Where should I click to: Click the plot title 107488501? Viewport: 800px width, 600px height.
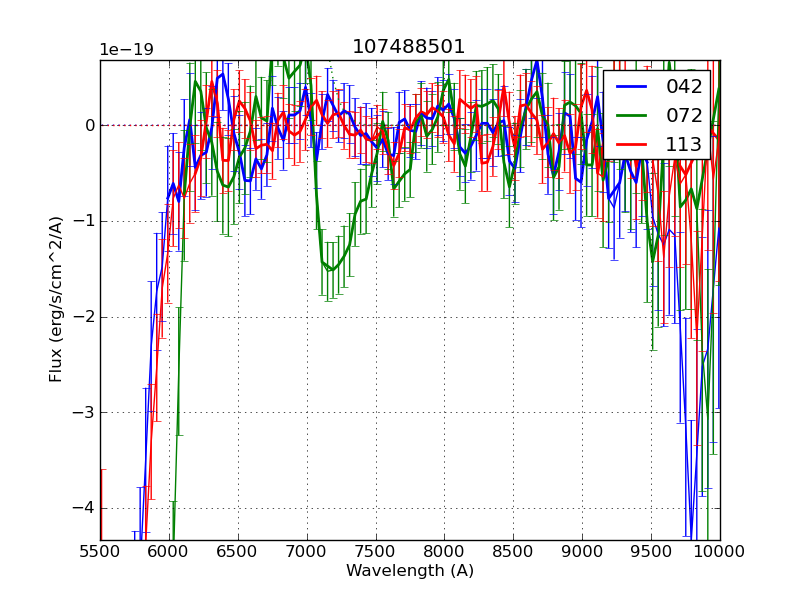(409, 47)
